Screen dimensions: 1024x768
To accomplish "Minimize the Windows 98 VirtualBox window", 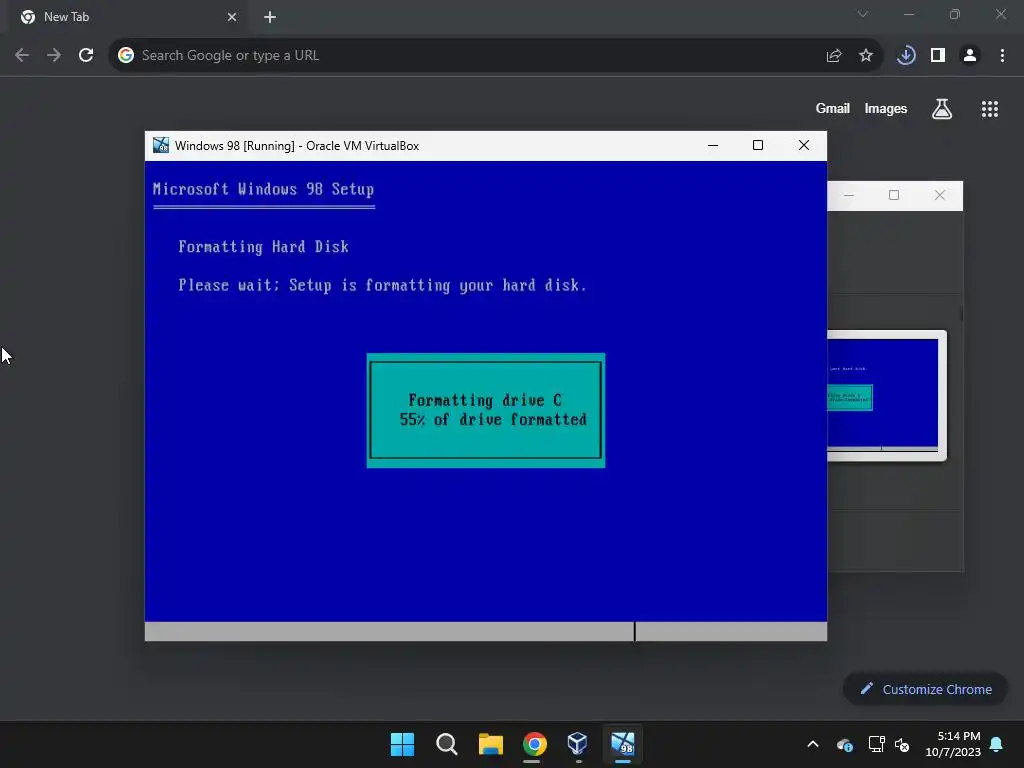I will click(x=713, y=146).
